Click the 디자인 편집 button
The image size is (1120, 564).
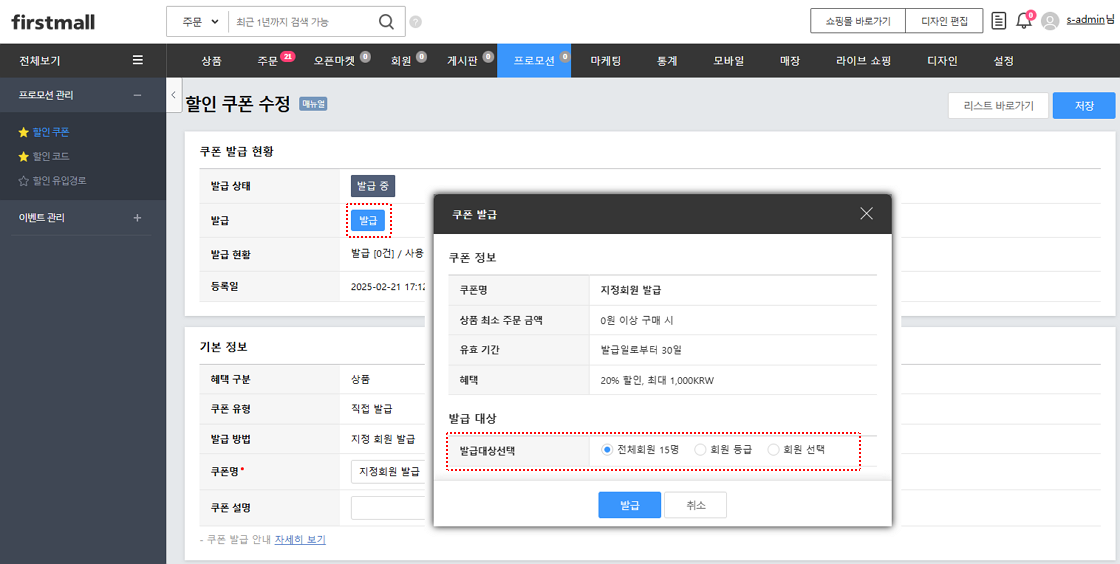(x=944, y=21)
